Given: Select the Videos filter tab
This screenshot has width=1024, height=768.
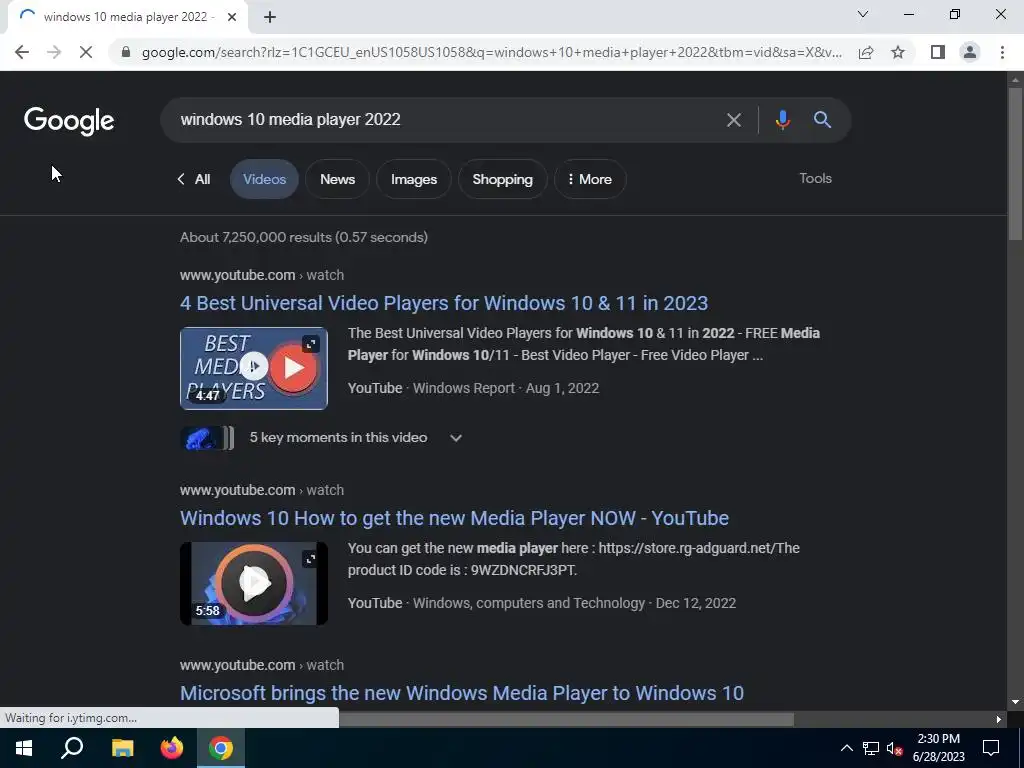Looking at the screenshot, I should 264,179.
